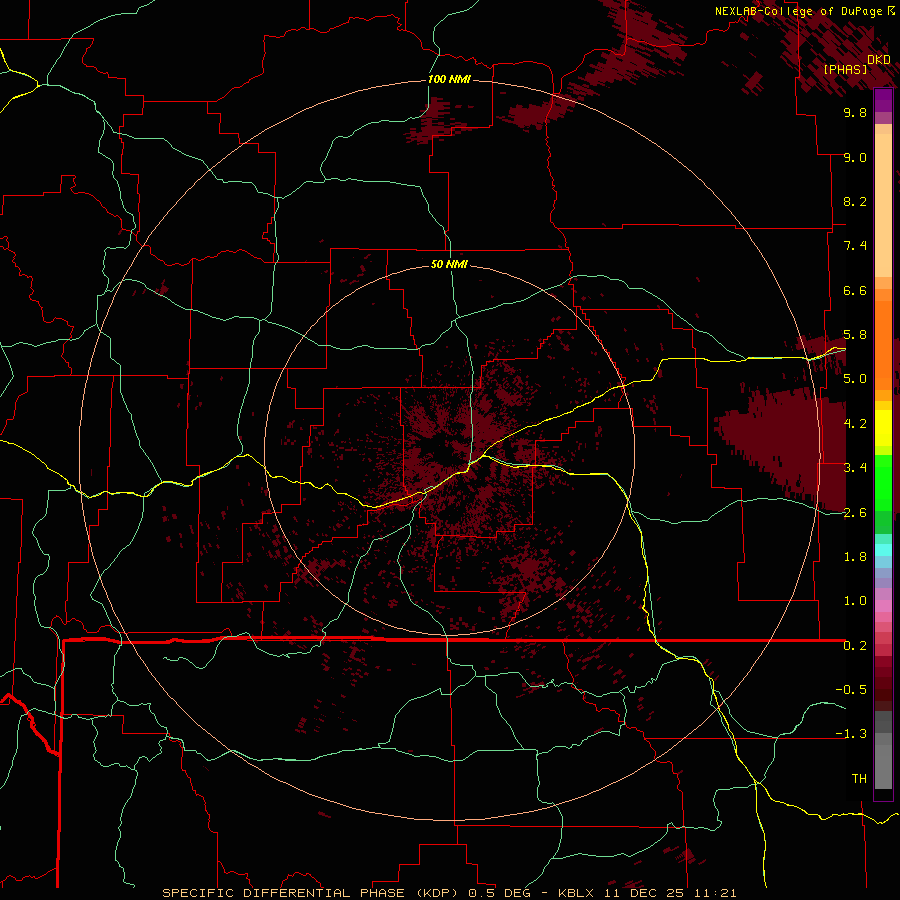Click the 0.2 value on the color scale

[x=855, y=646]
